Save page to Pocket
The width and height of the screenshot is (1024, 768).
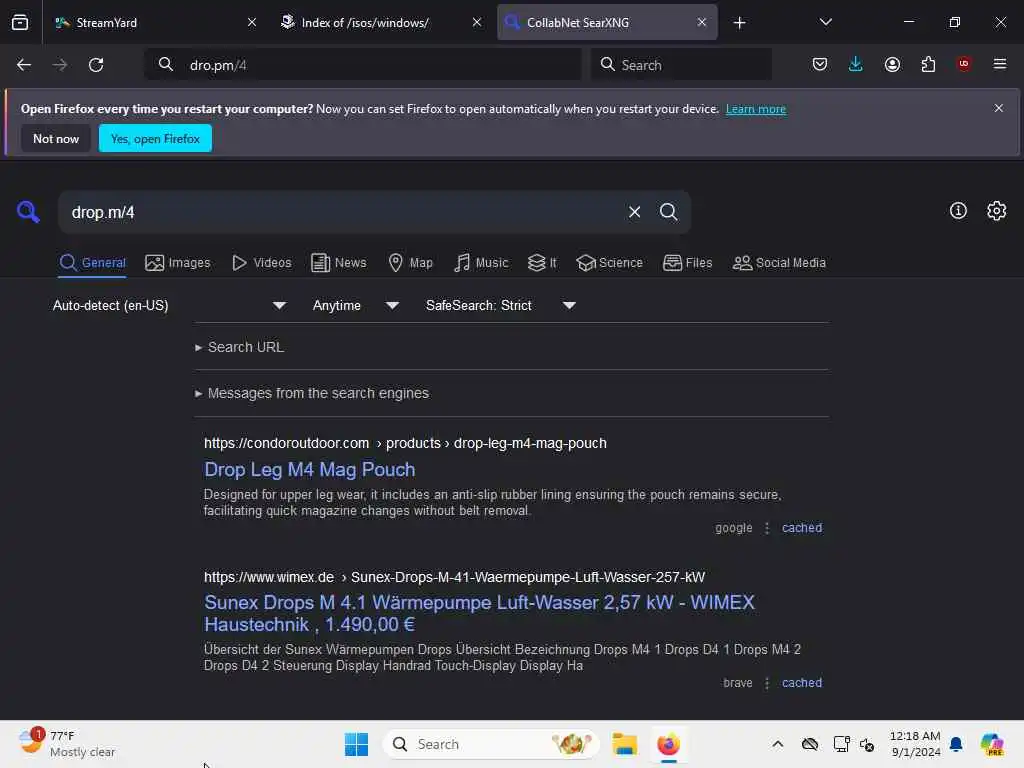click(820, 64)
